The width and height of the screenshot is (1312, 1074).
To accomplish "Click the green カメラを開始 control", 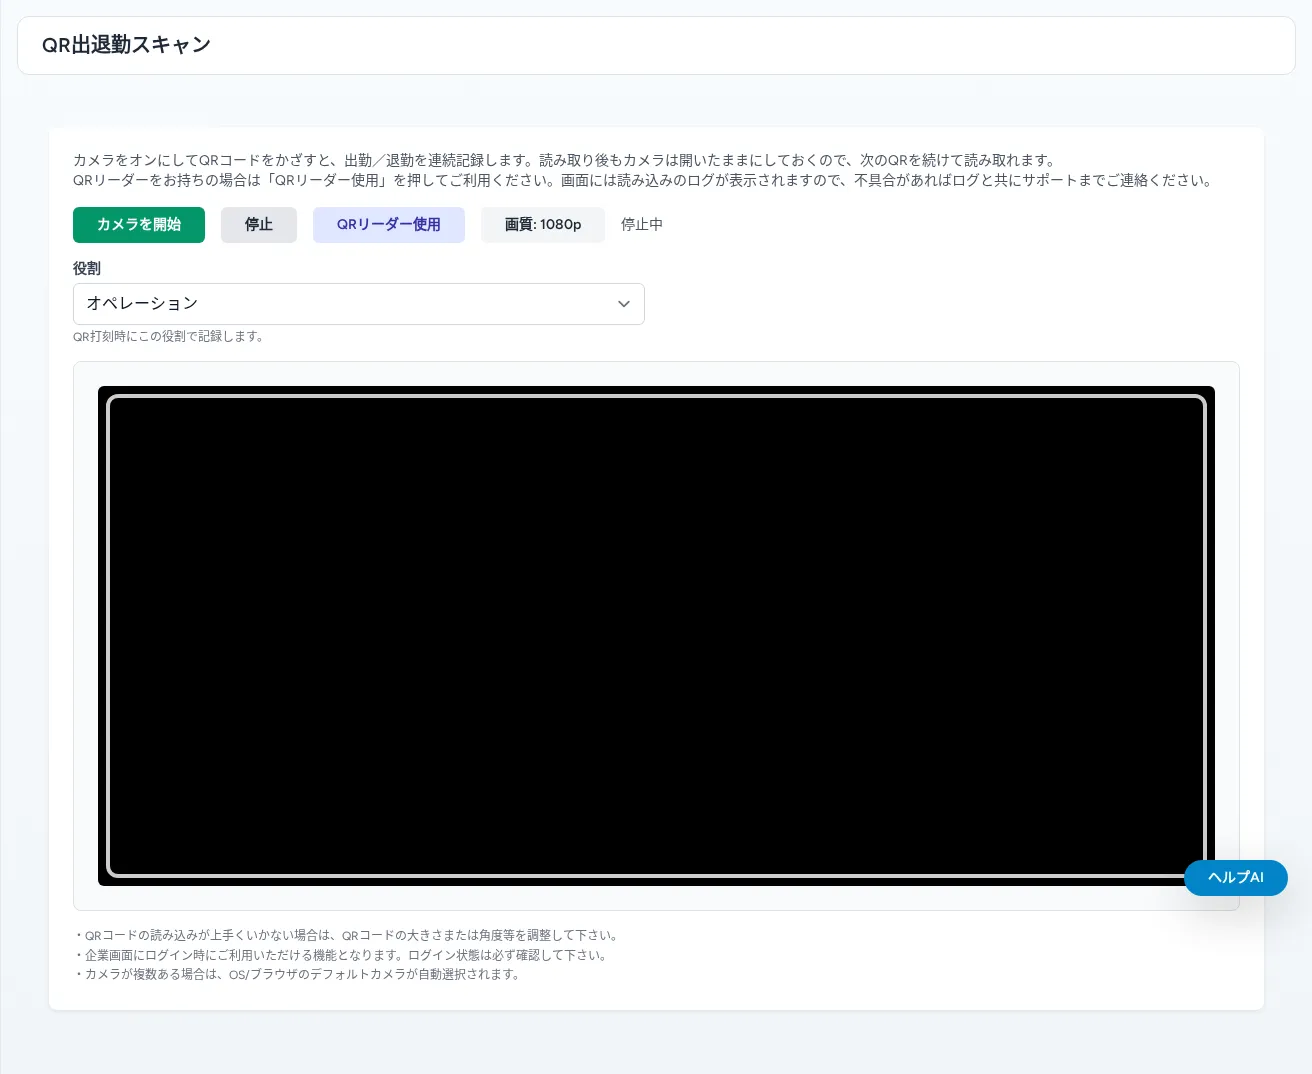I will point(139,224).
